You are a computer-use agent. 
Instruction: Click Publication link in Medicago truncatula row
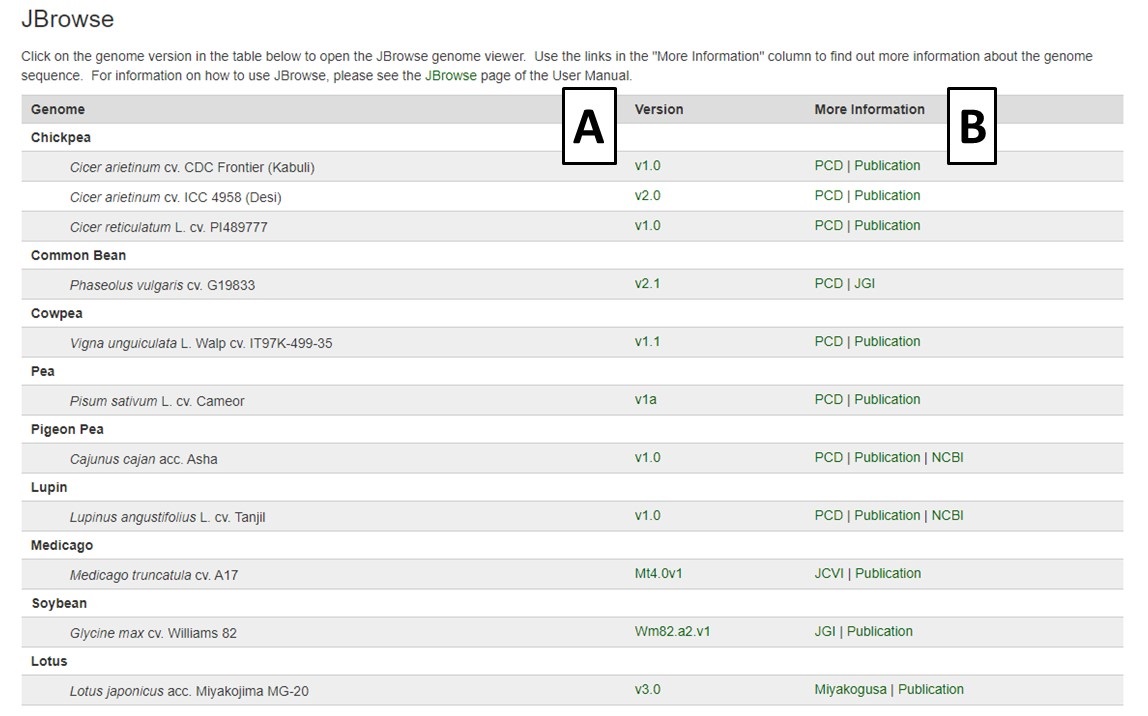[x=888, y=573]
